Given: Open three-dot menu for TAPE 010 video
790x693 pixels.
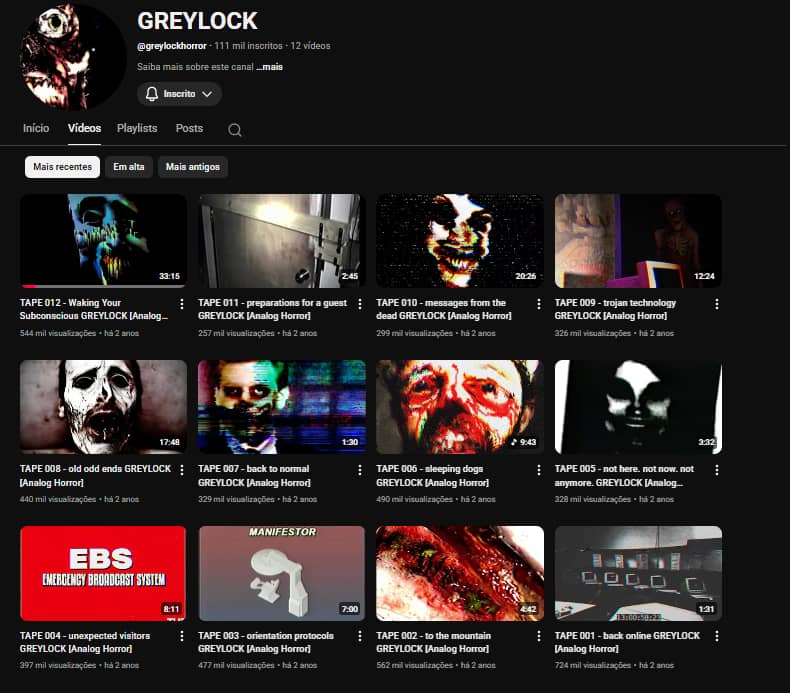Looking at the screenshot, I should (x=538, y=304).
